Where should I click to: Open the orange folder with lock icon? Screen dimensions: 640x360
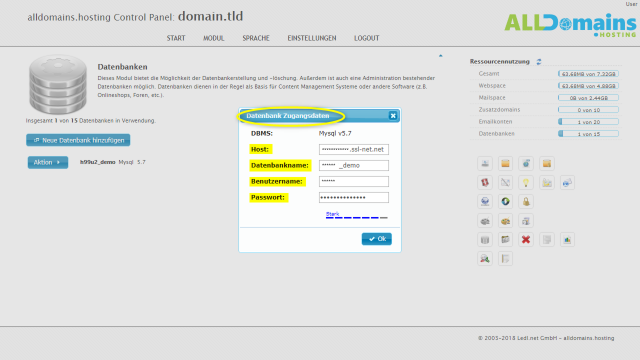[x=547, y=163]
